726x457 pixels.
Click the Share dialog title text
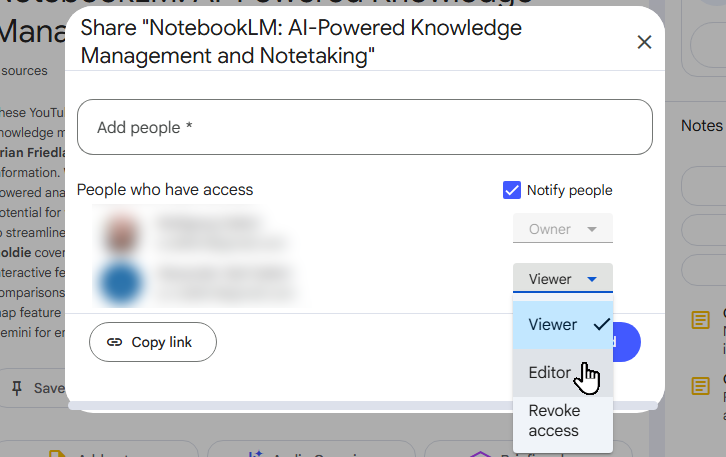[x=301, y=42]
